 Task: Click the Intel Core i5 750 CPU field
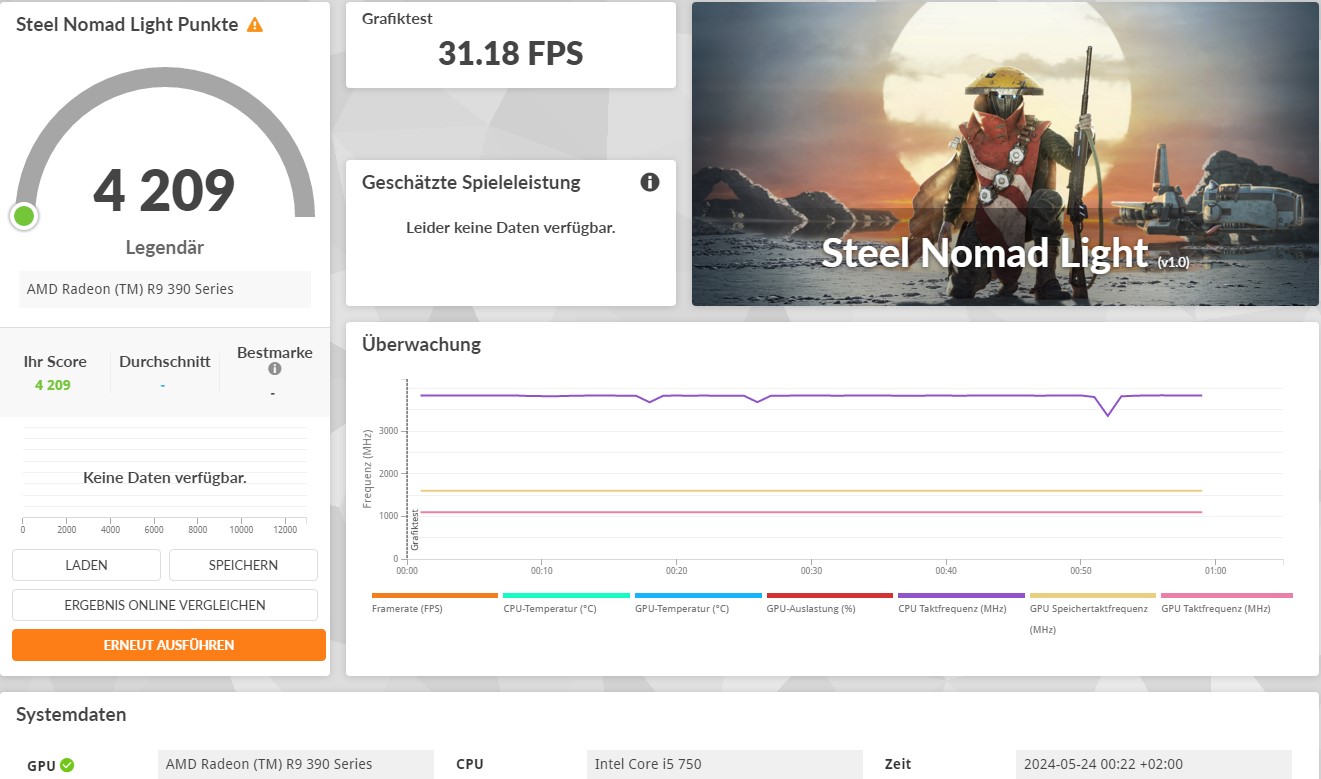(725, 764)
